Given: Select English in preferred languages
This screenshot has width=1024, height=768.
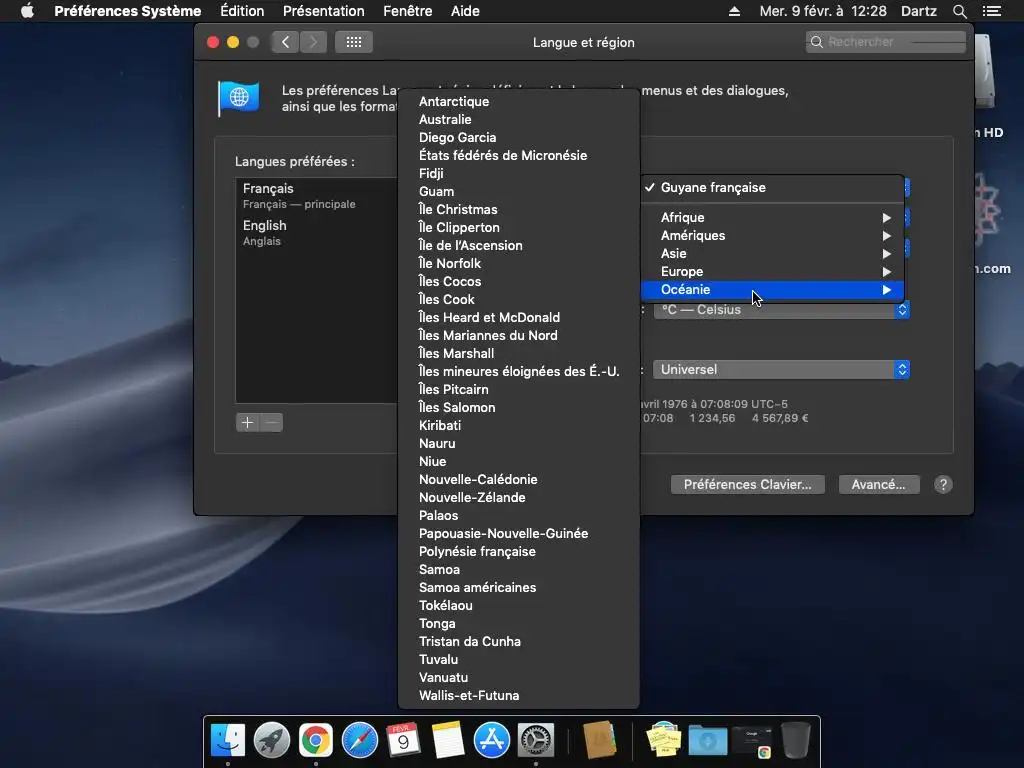Looking at the screenshot, I should point(316,232).
